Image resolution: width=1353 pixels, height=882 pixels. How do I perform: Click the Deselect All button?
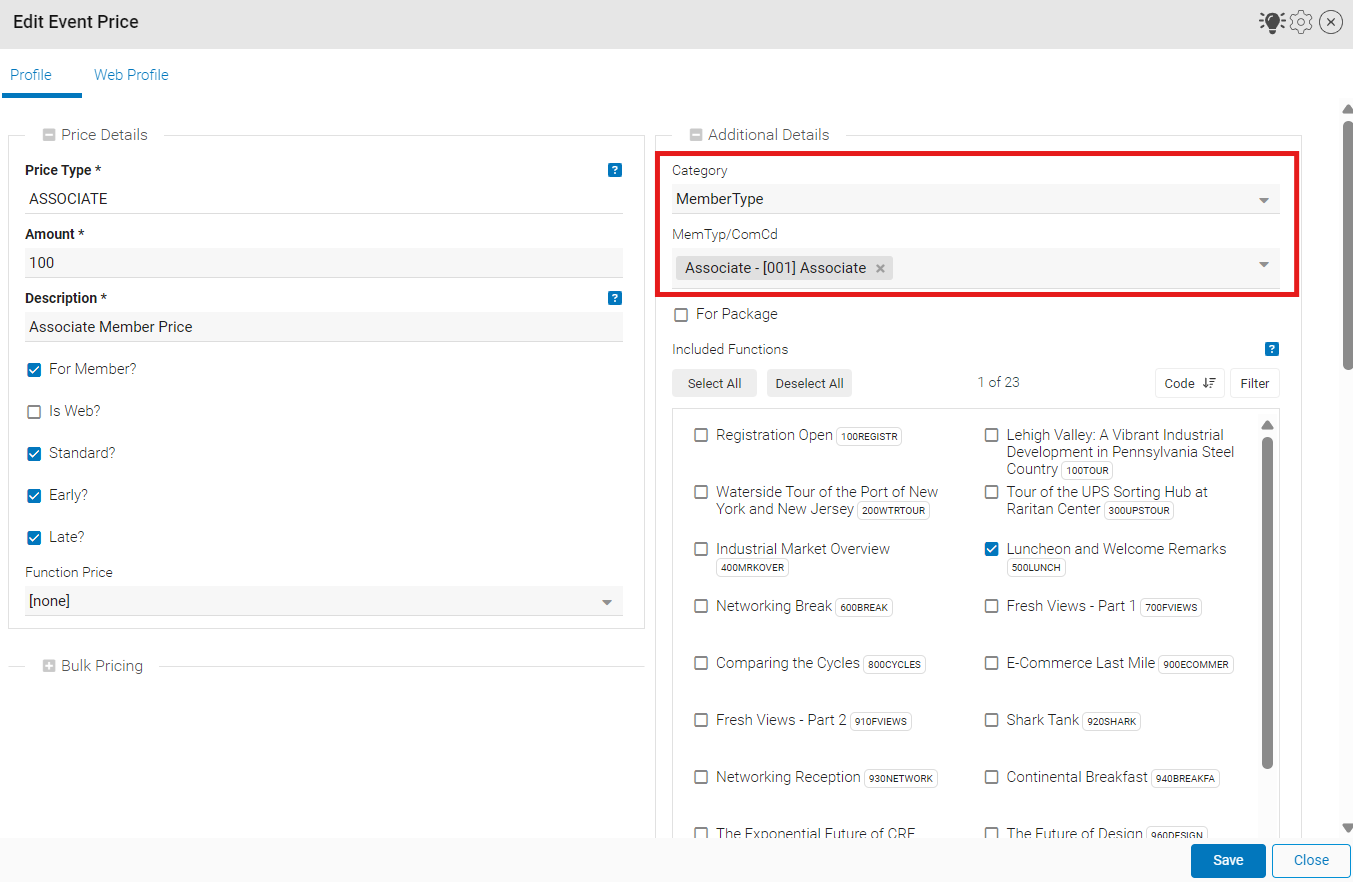pyautogui.click(x=809, y=383)
